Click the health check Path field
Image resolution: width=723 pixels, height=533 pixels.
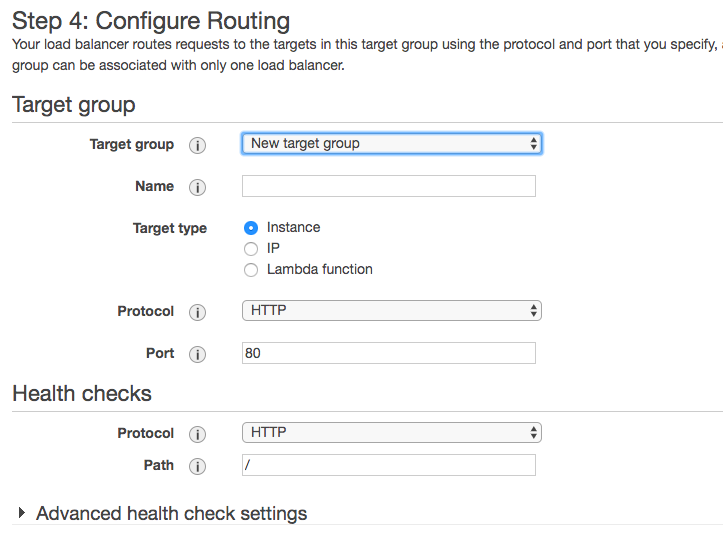388,465
